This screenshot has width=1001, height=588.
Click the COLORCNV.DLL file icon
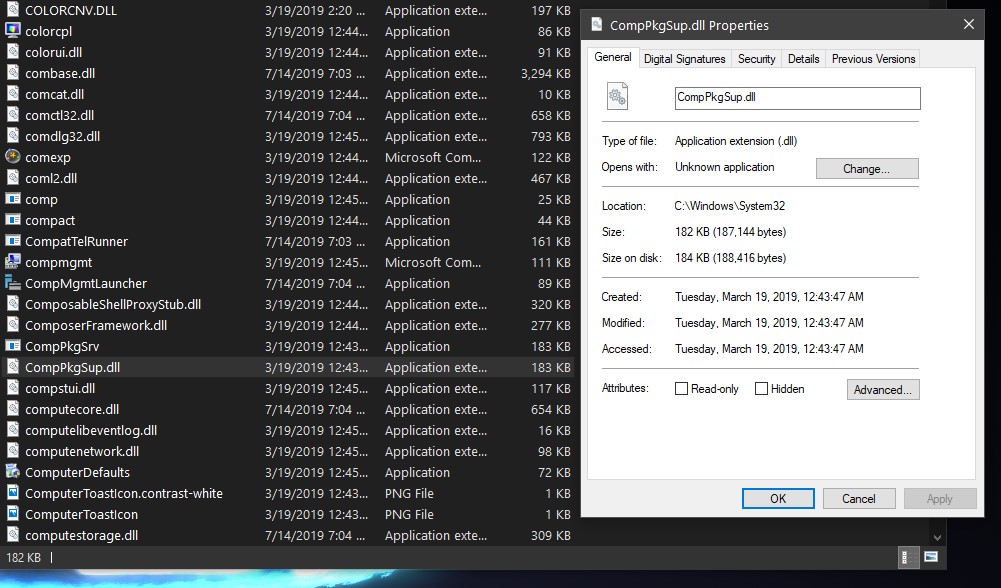tap(13, 10)
